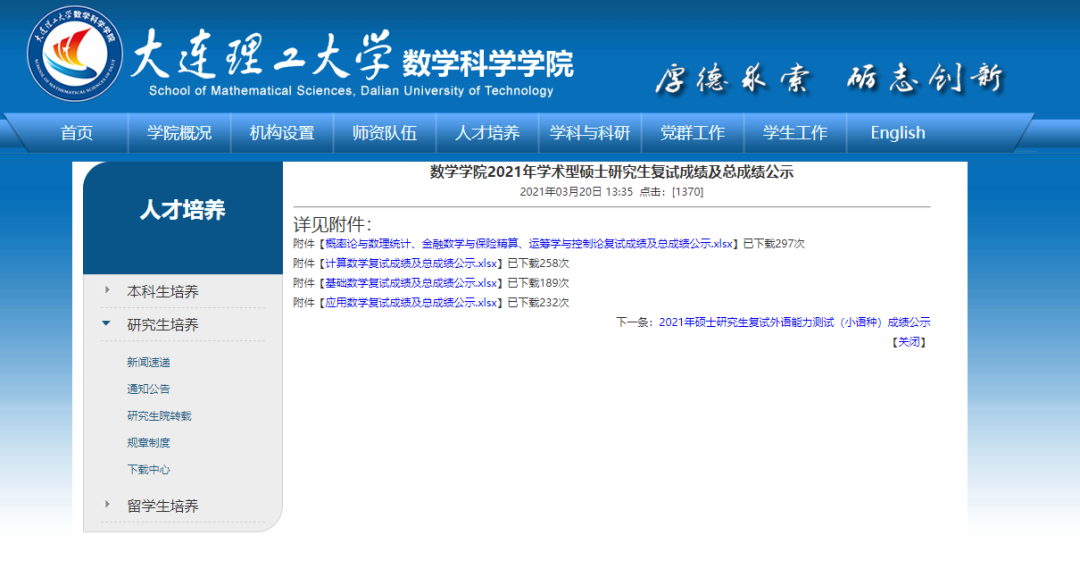Open 人才培养 in the top navigation

[487, 133]
